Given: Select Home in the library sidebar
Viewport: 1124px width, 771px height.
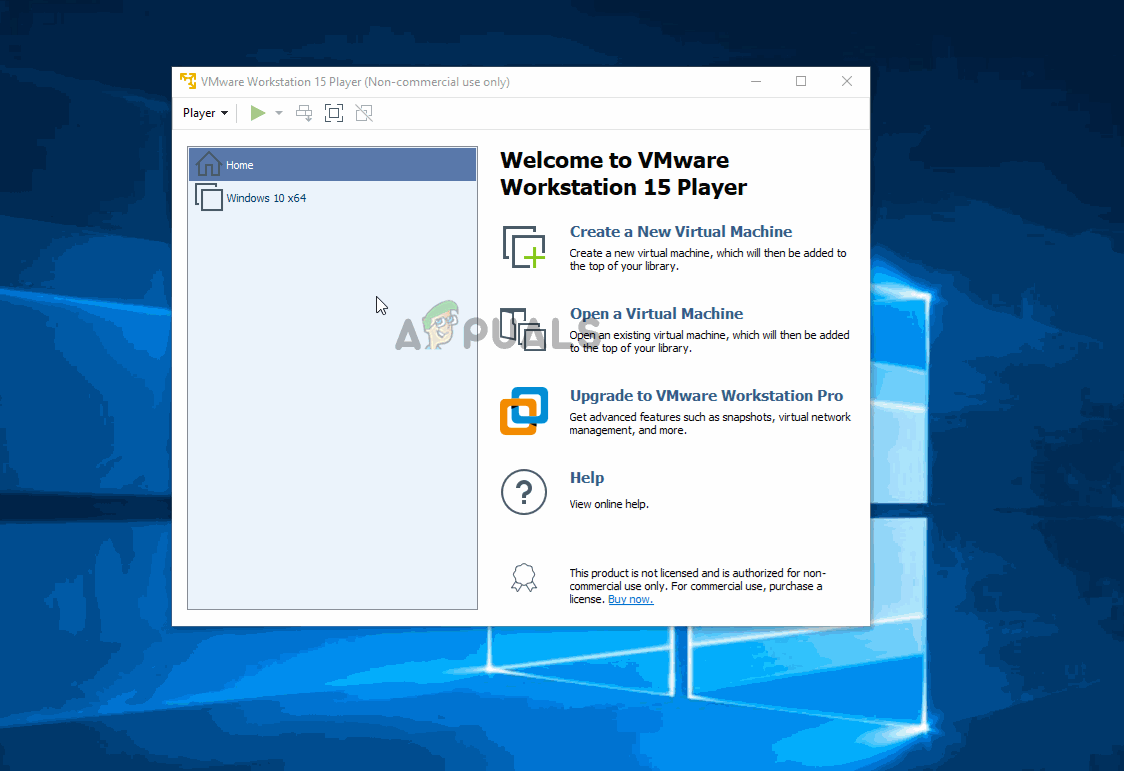Looking at the screenshot, I should (240, 164).
